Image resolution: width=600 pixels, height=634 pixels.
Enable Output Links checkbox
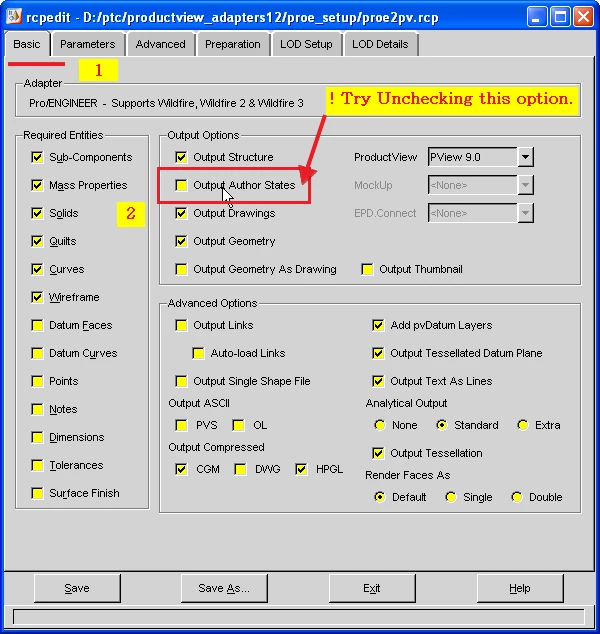[x=181, y=325]
